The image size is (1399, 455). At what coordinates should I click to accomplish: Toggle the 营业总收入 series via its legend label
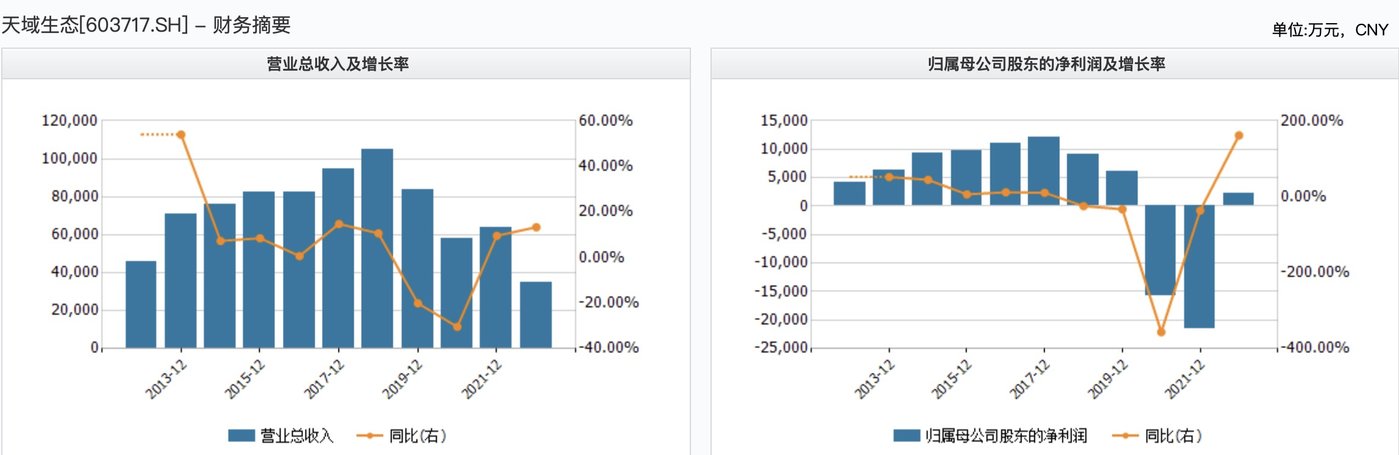pyautogui.click(x=296, y=436)
